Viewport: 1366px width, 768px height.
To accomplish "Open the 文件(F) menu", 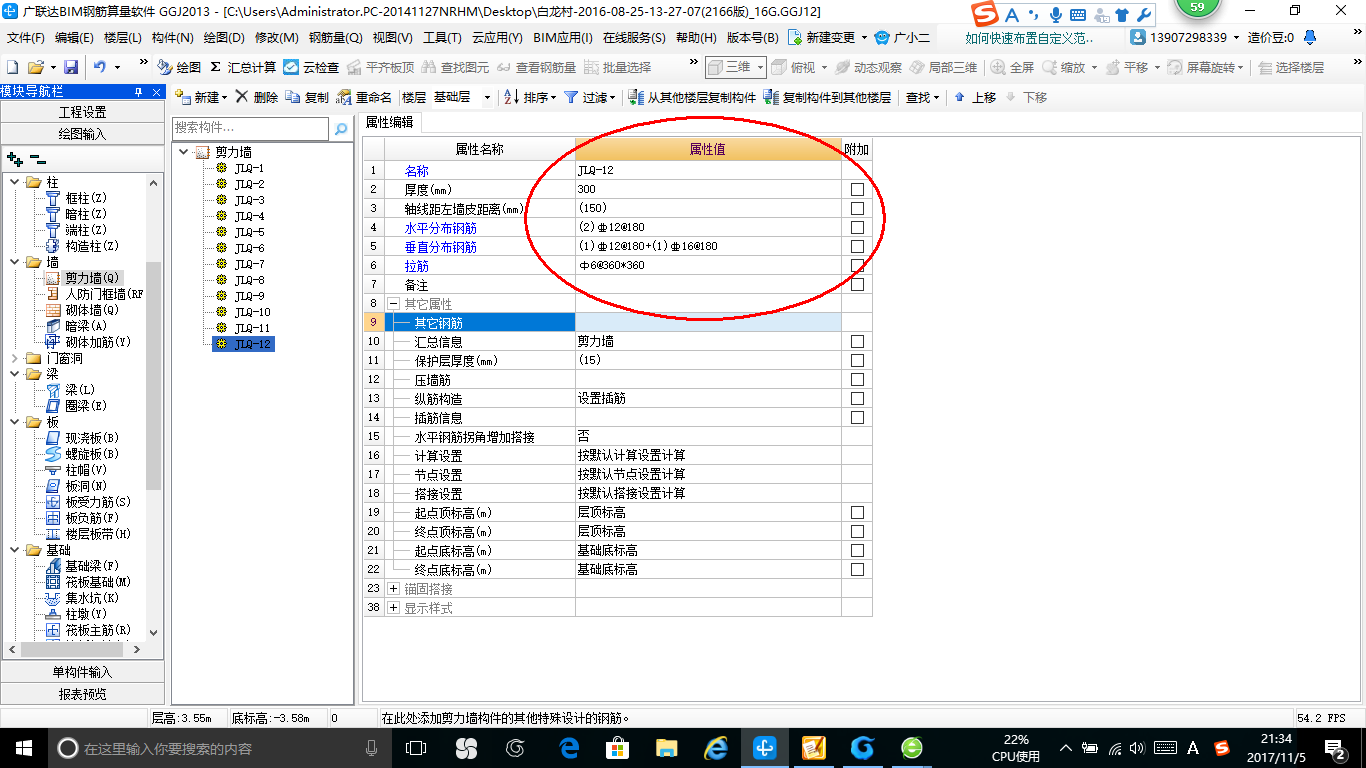I will point(26,38).
